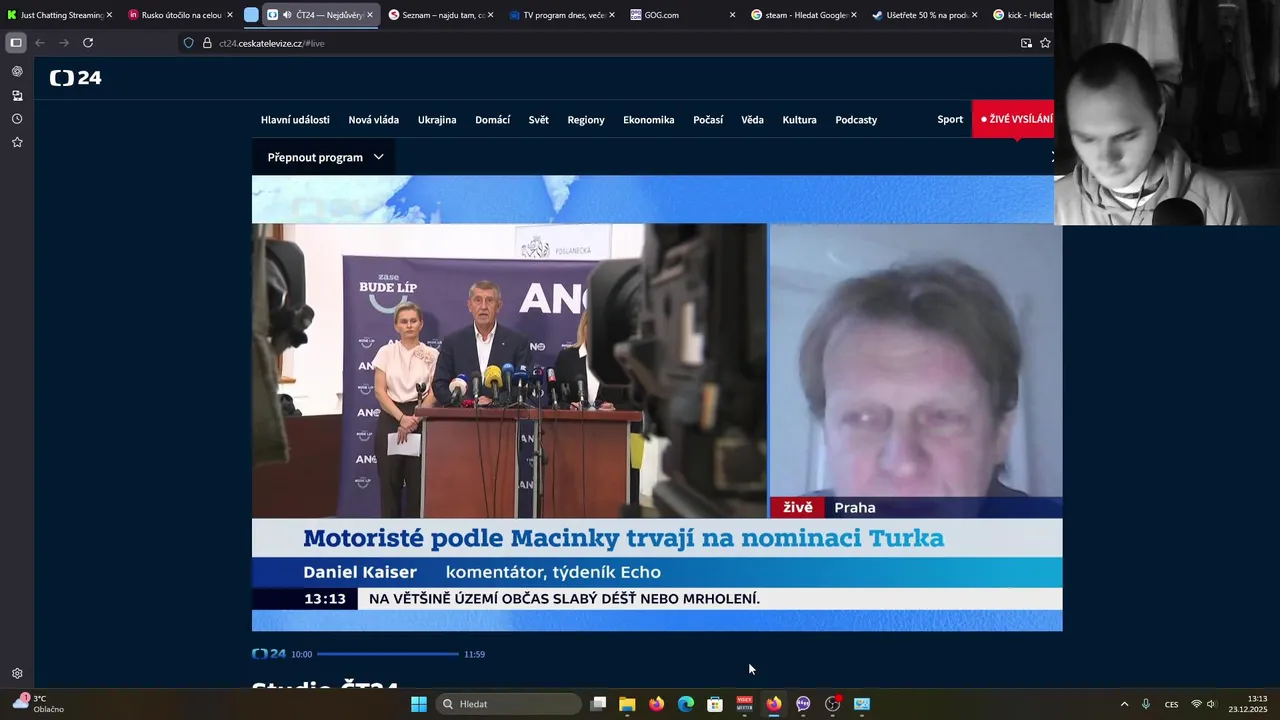Open the blank blue pinned tab
This screenshot has height=720, width=1280.
[x=251, y=15]
